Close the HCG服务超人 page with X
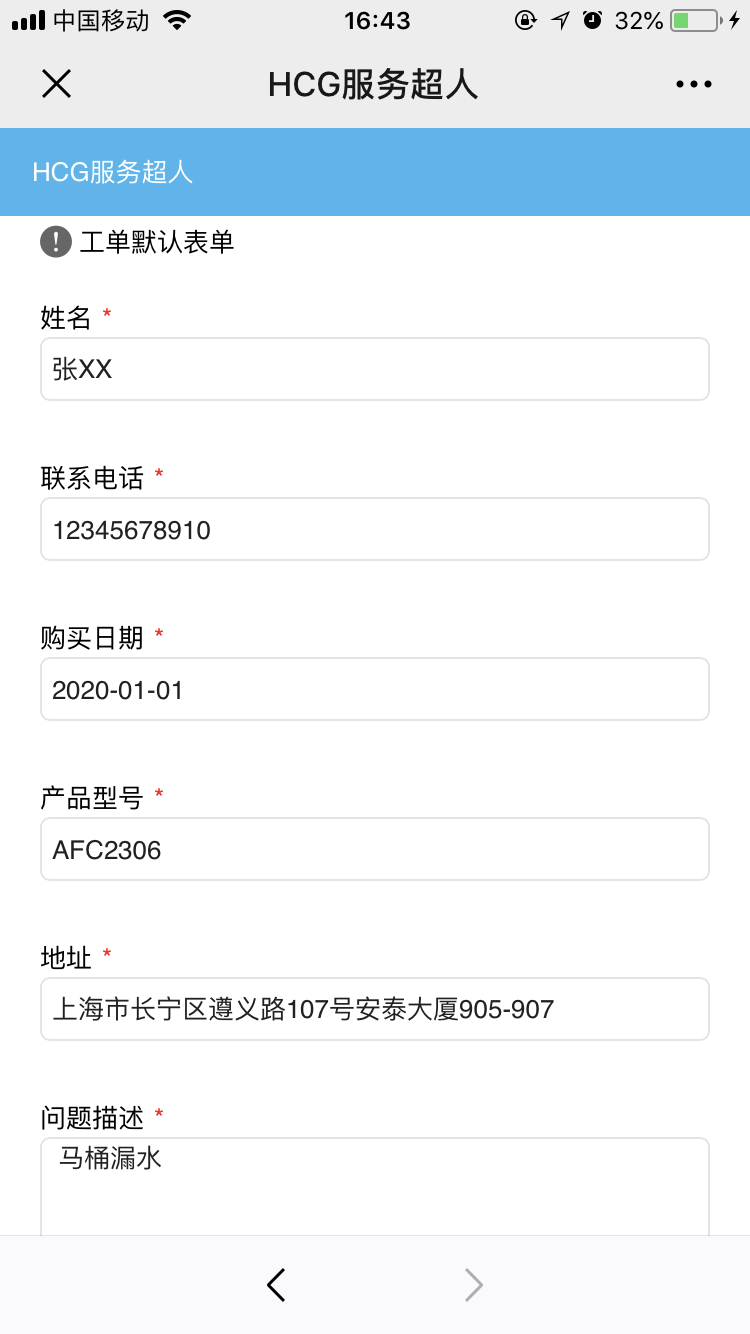 pyautogui.click(x=56, y=84)
